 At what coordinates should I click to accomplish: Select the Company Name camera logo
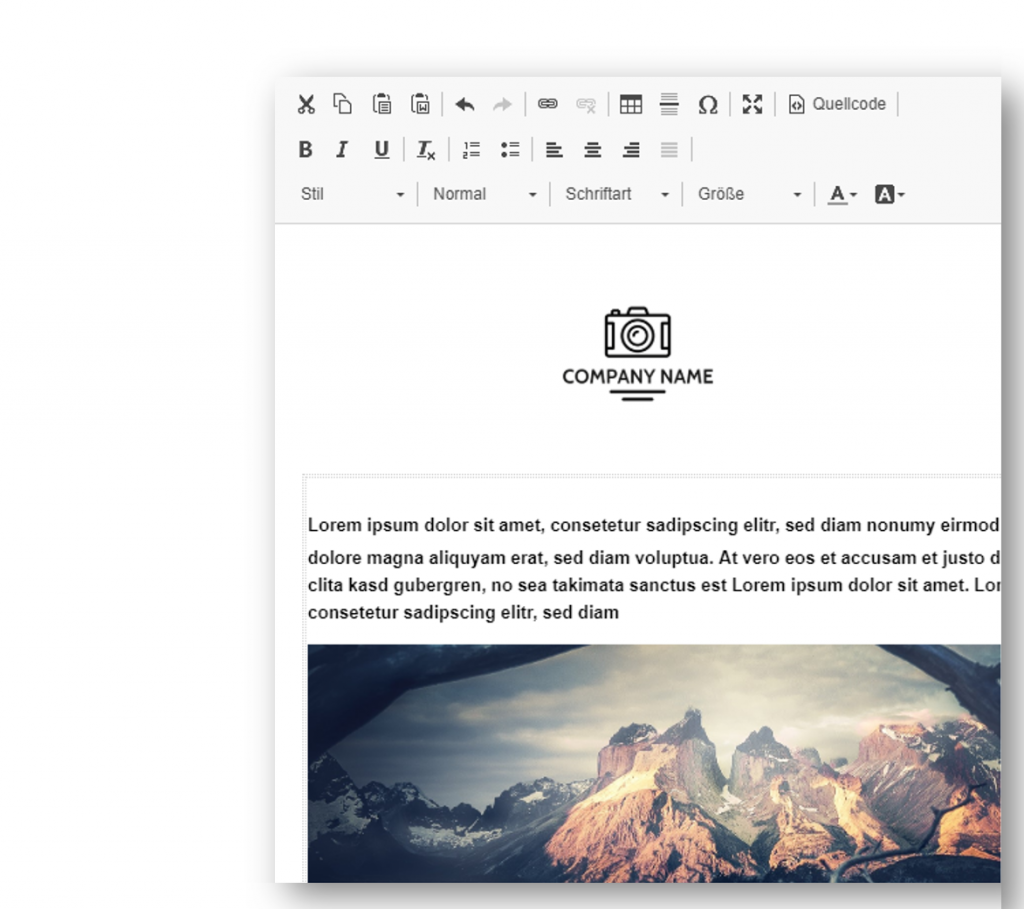pyautogui.click(x=637, y=353)
